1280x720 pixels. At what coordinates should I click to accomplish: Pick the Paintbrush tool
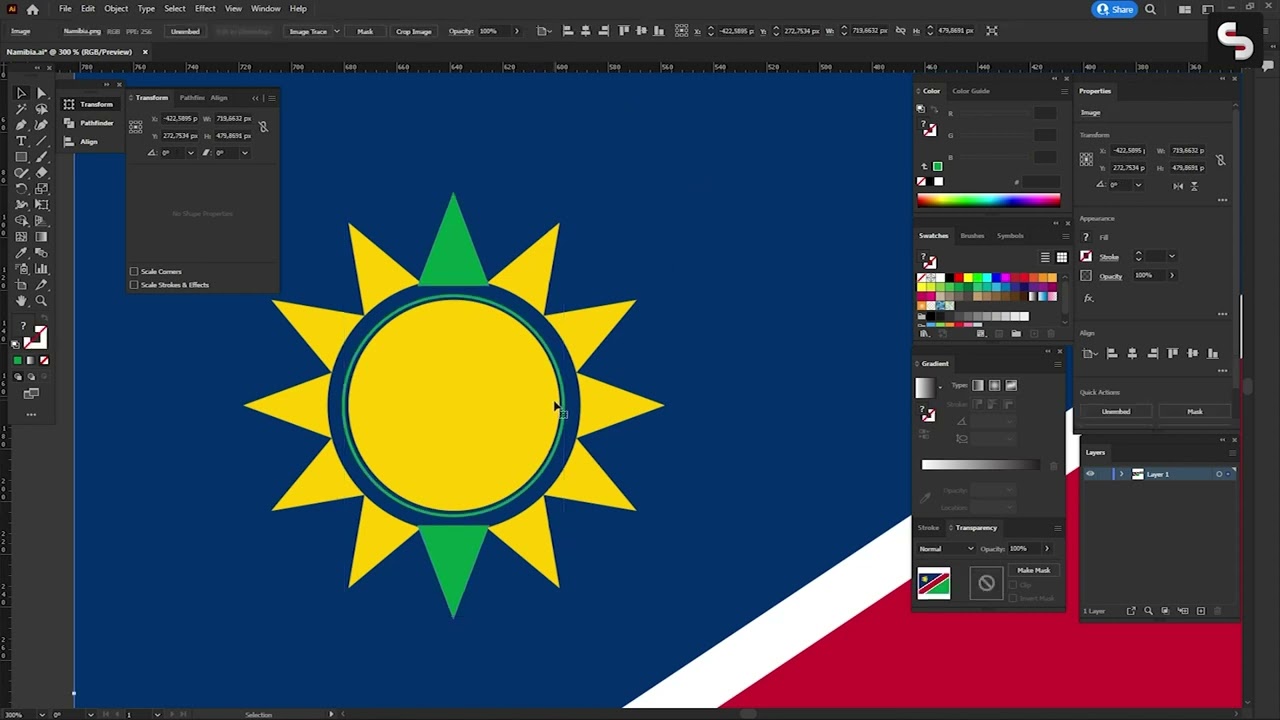[x=42, y=157]
